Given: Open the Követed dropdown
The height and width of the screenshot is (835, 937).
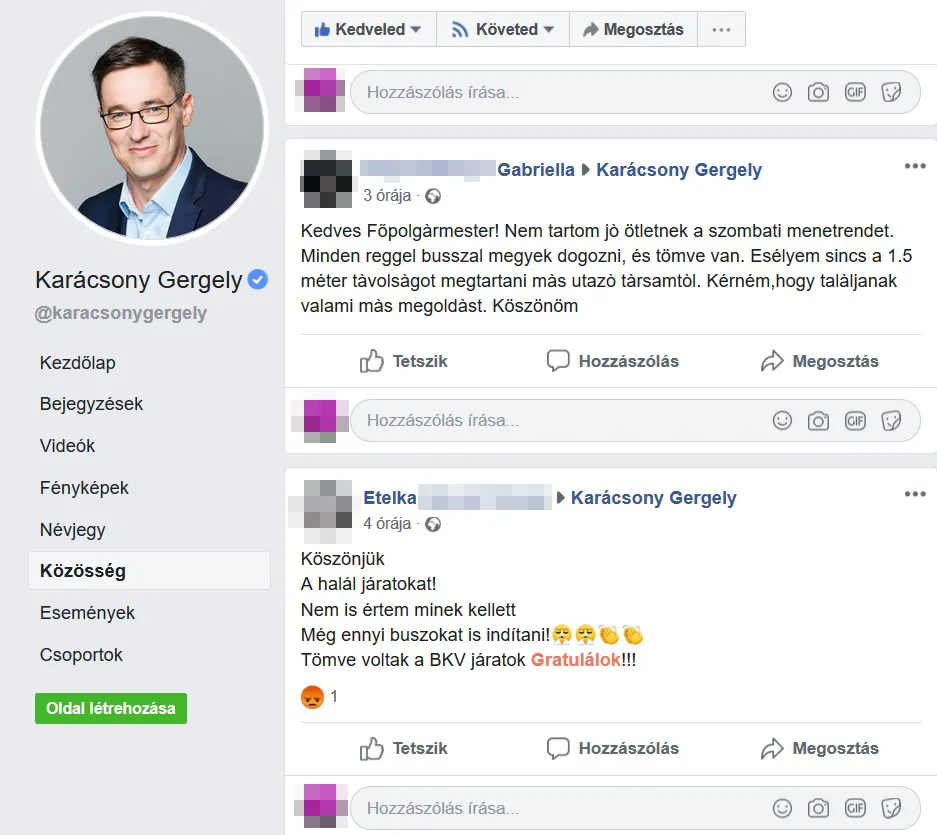Looking at the screenshot, I should (x=503, y=29).
